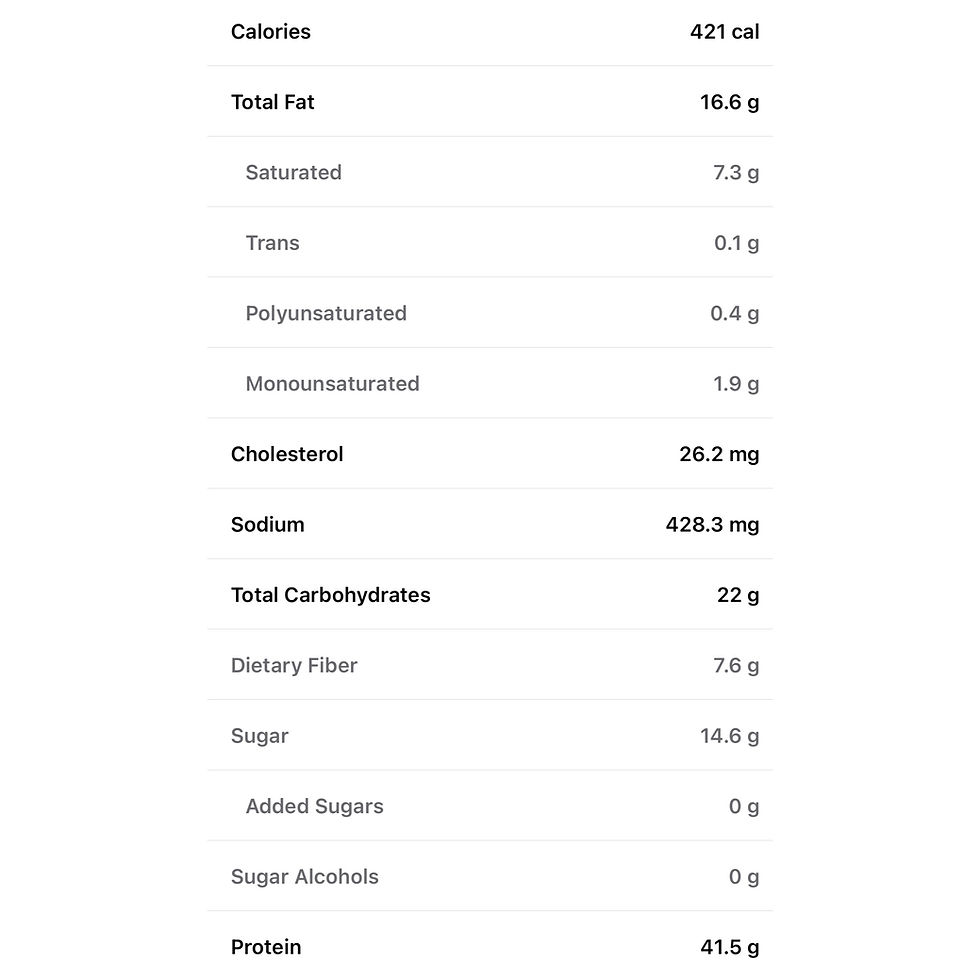Screen dimensions: 980x980
Task: Select the Trans fat label
Action: pos(272,243)
